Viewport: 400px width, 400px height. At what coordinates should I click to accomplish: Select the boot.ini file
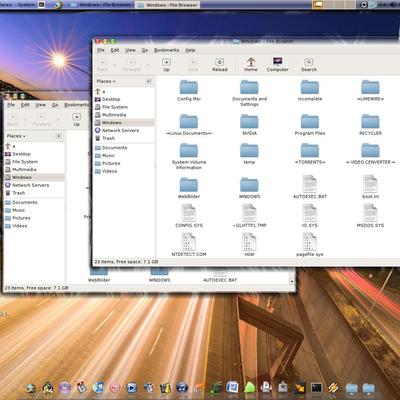tap(370, 187)
